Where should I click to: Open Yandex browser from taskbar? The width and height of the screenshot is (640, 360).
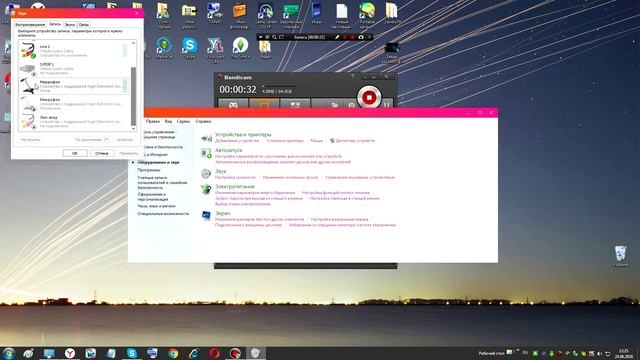(x=70, y=353)
